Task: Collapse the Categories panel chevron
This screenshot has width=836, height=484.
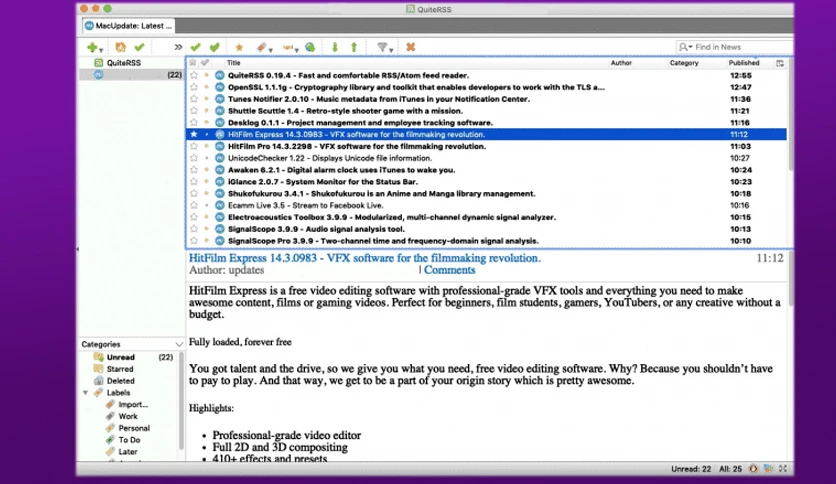Action: (x=179, y=344)
